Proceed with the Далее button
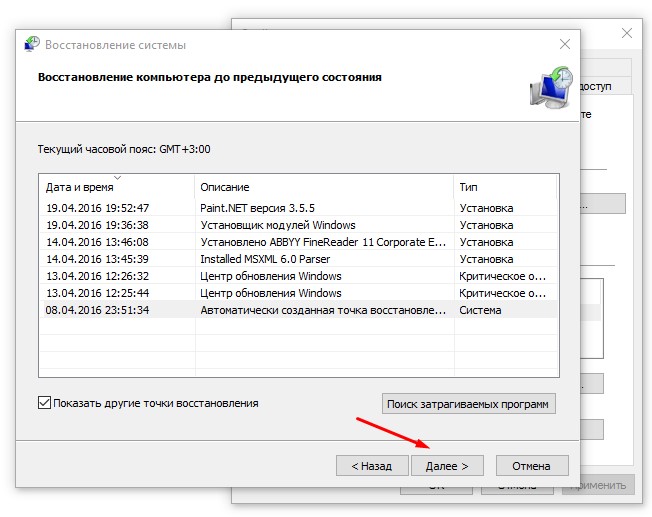 [x=446, y=466]
